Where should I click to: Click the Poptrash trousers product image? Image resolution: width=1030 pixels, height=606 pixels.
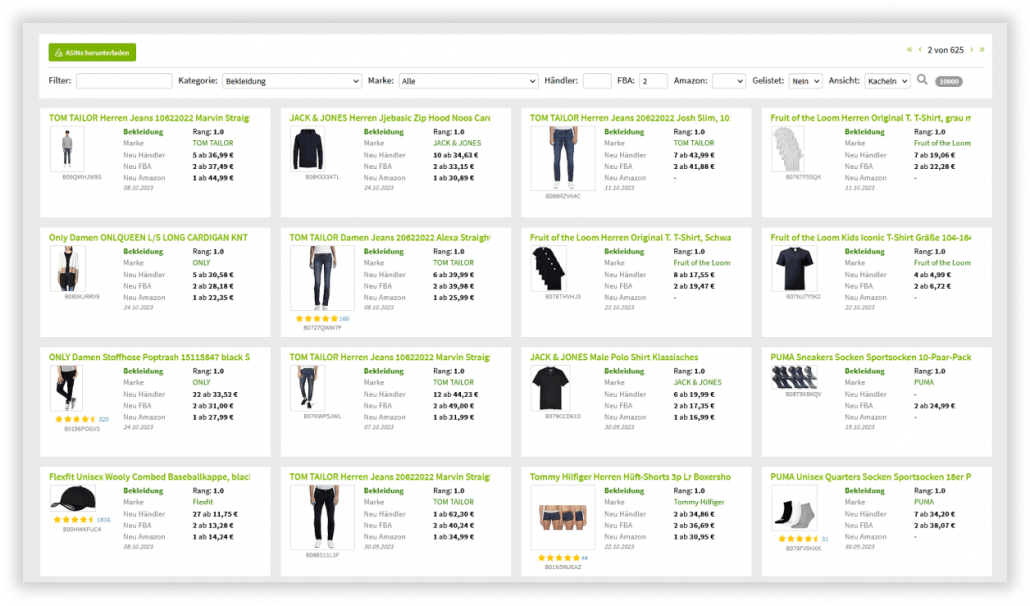[66, 389]
